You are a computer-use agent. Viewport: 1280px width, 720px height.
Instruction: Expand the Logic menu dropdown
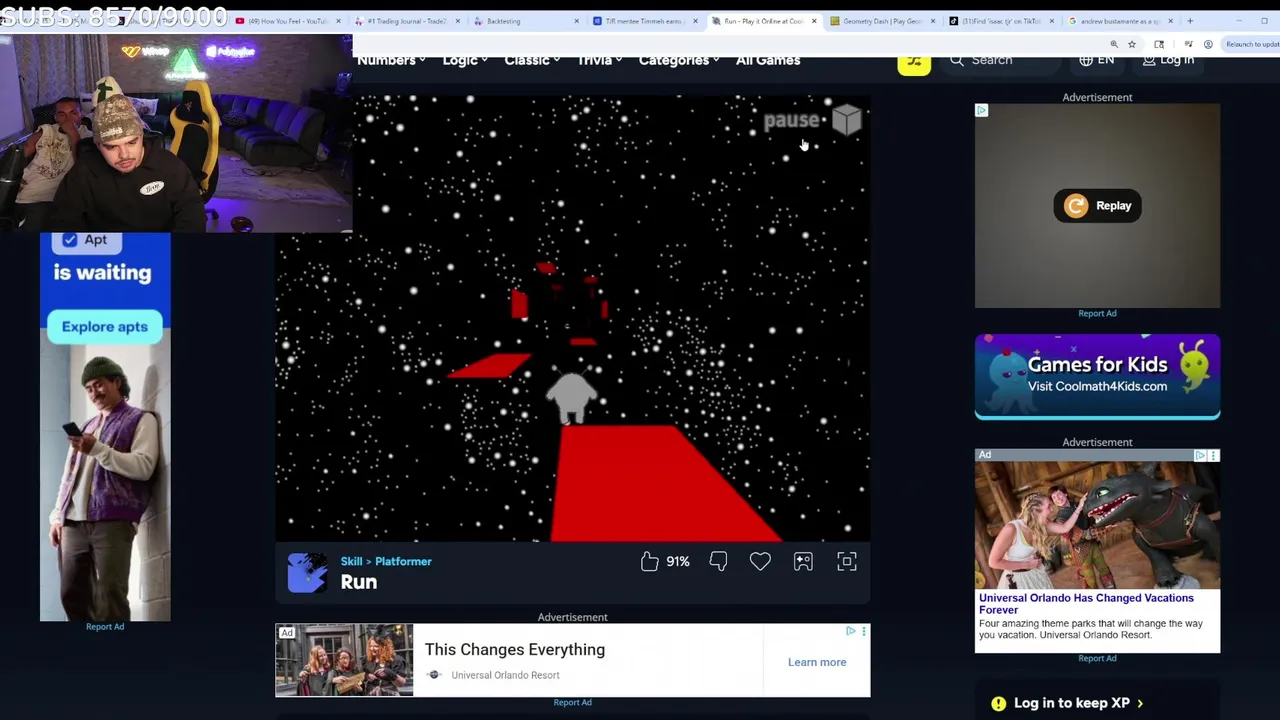click(x=465, y=60)
